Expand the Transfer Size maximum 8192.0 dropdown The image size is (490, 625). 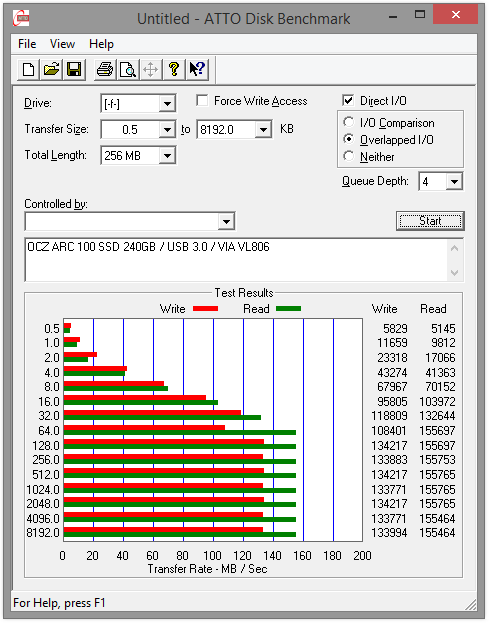click(x=263, y=130)
